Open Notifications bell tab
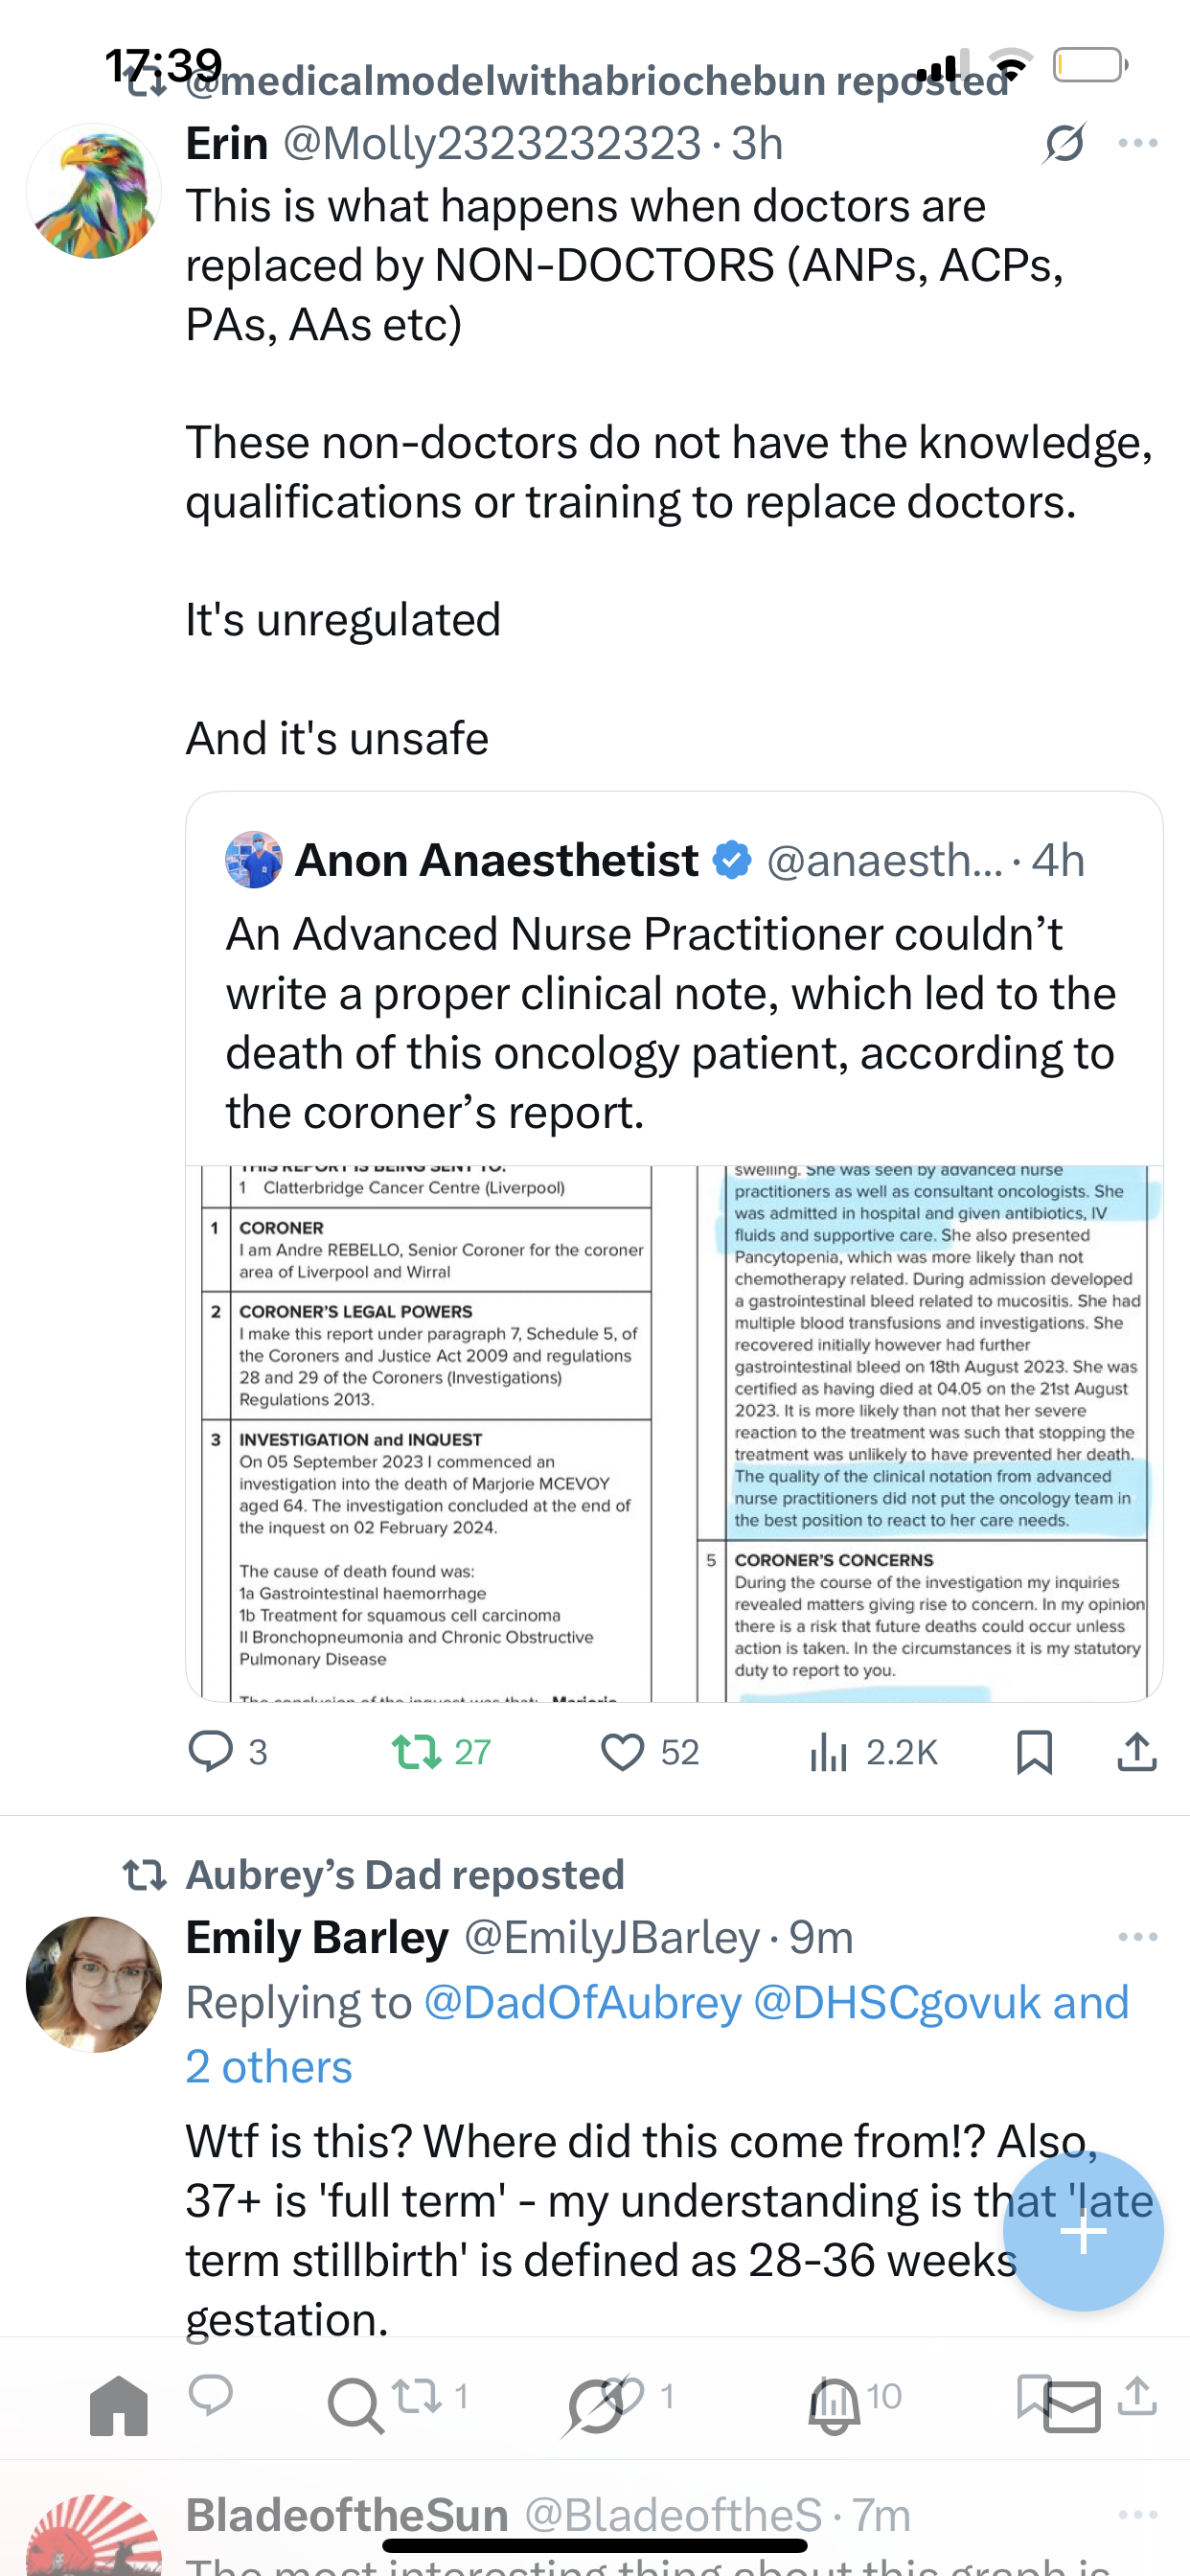1190x2576 pixels. [x=833, y=2406]
